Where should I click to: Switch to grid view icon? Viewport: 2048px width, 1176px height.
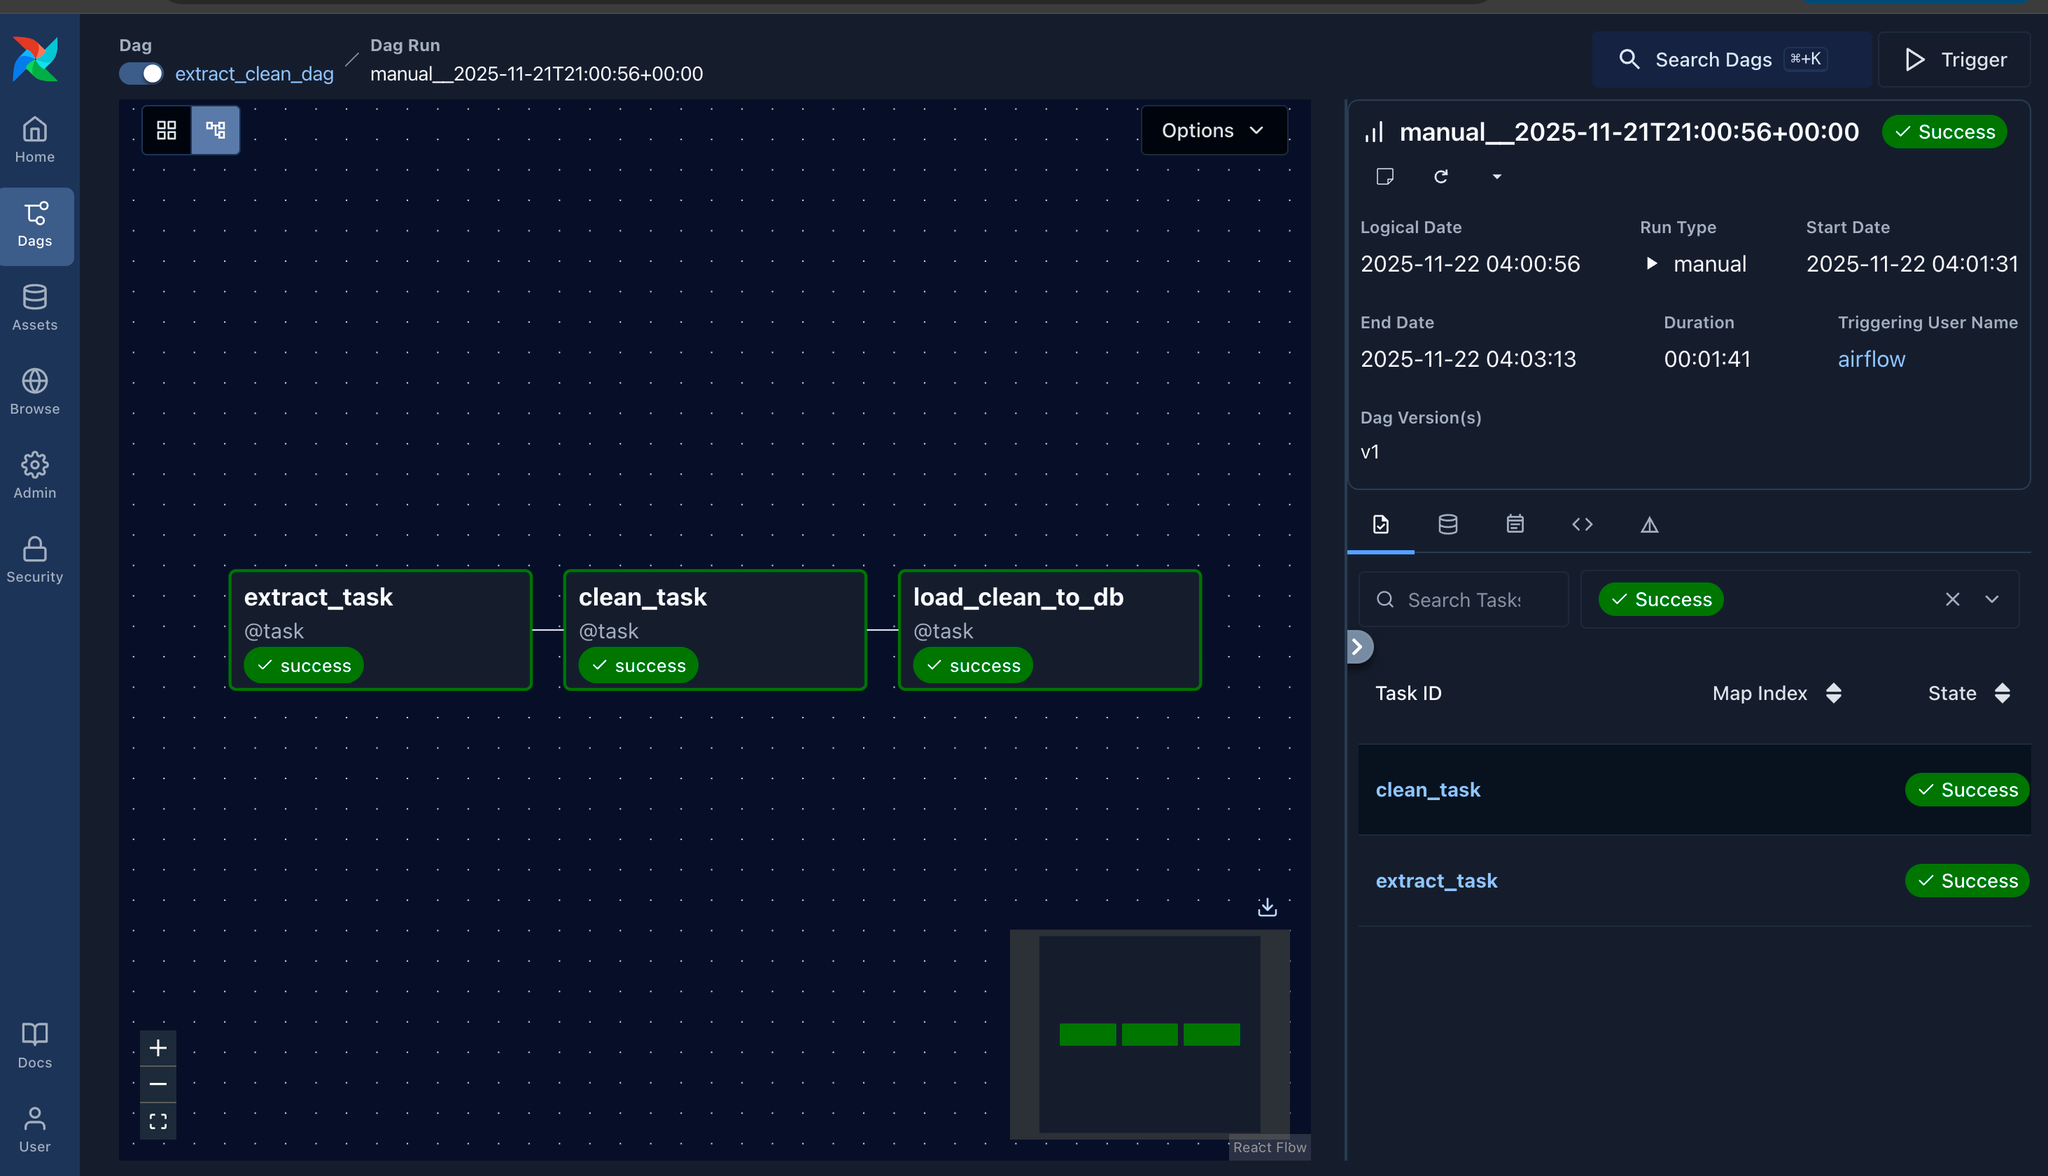pos(167,130)
